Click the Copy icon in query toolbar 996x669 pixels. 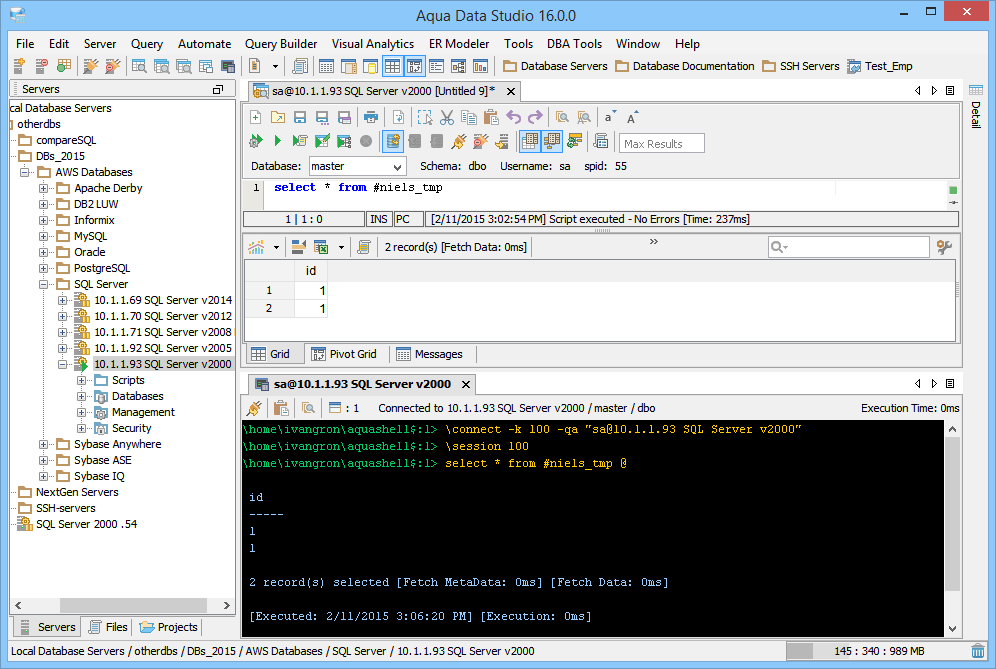pos(469,118)
